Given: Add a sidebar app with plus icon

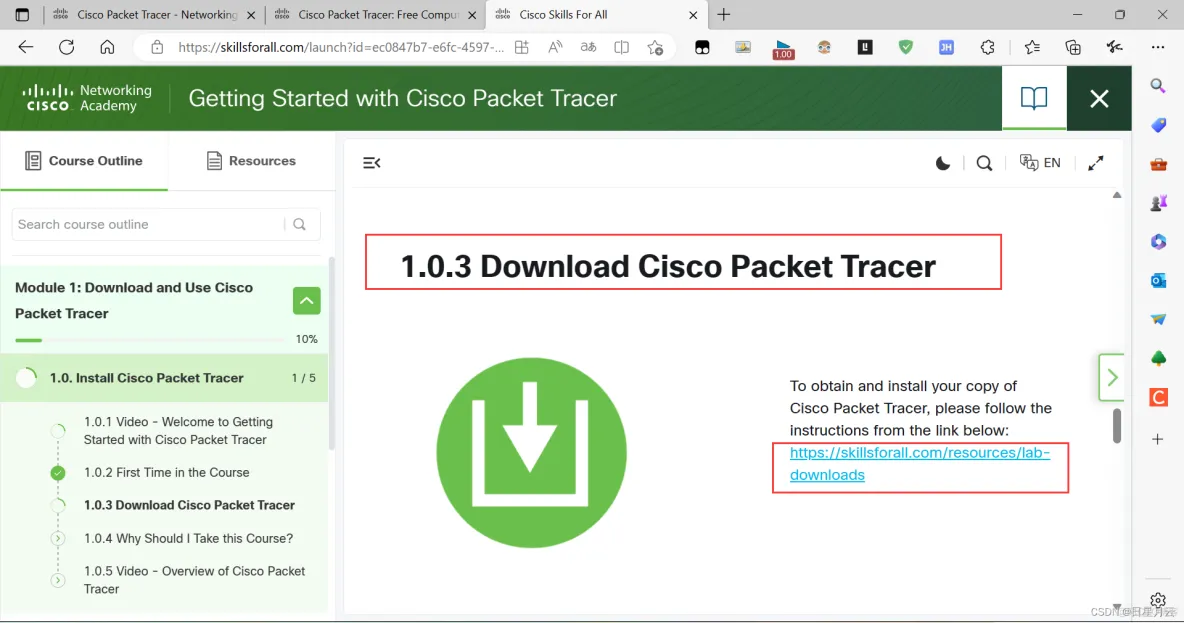Looking at the screenshot, I should click(1158, 439).
